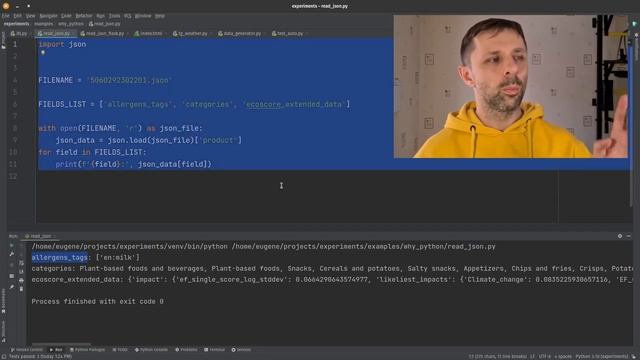Click the FILENAME line in editor
640x360 pixels.
tap(105, 80)
